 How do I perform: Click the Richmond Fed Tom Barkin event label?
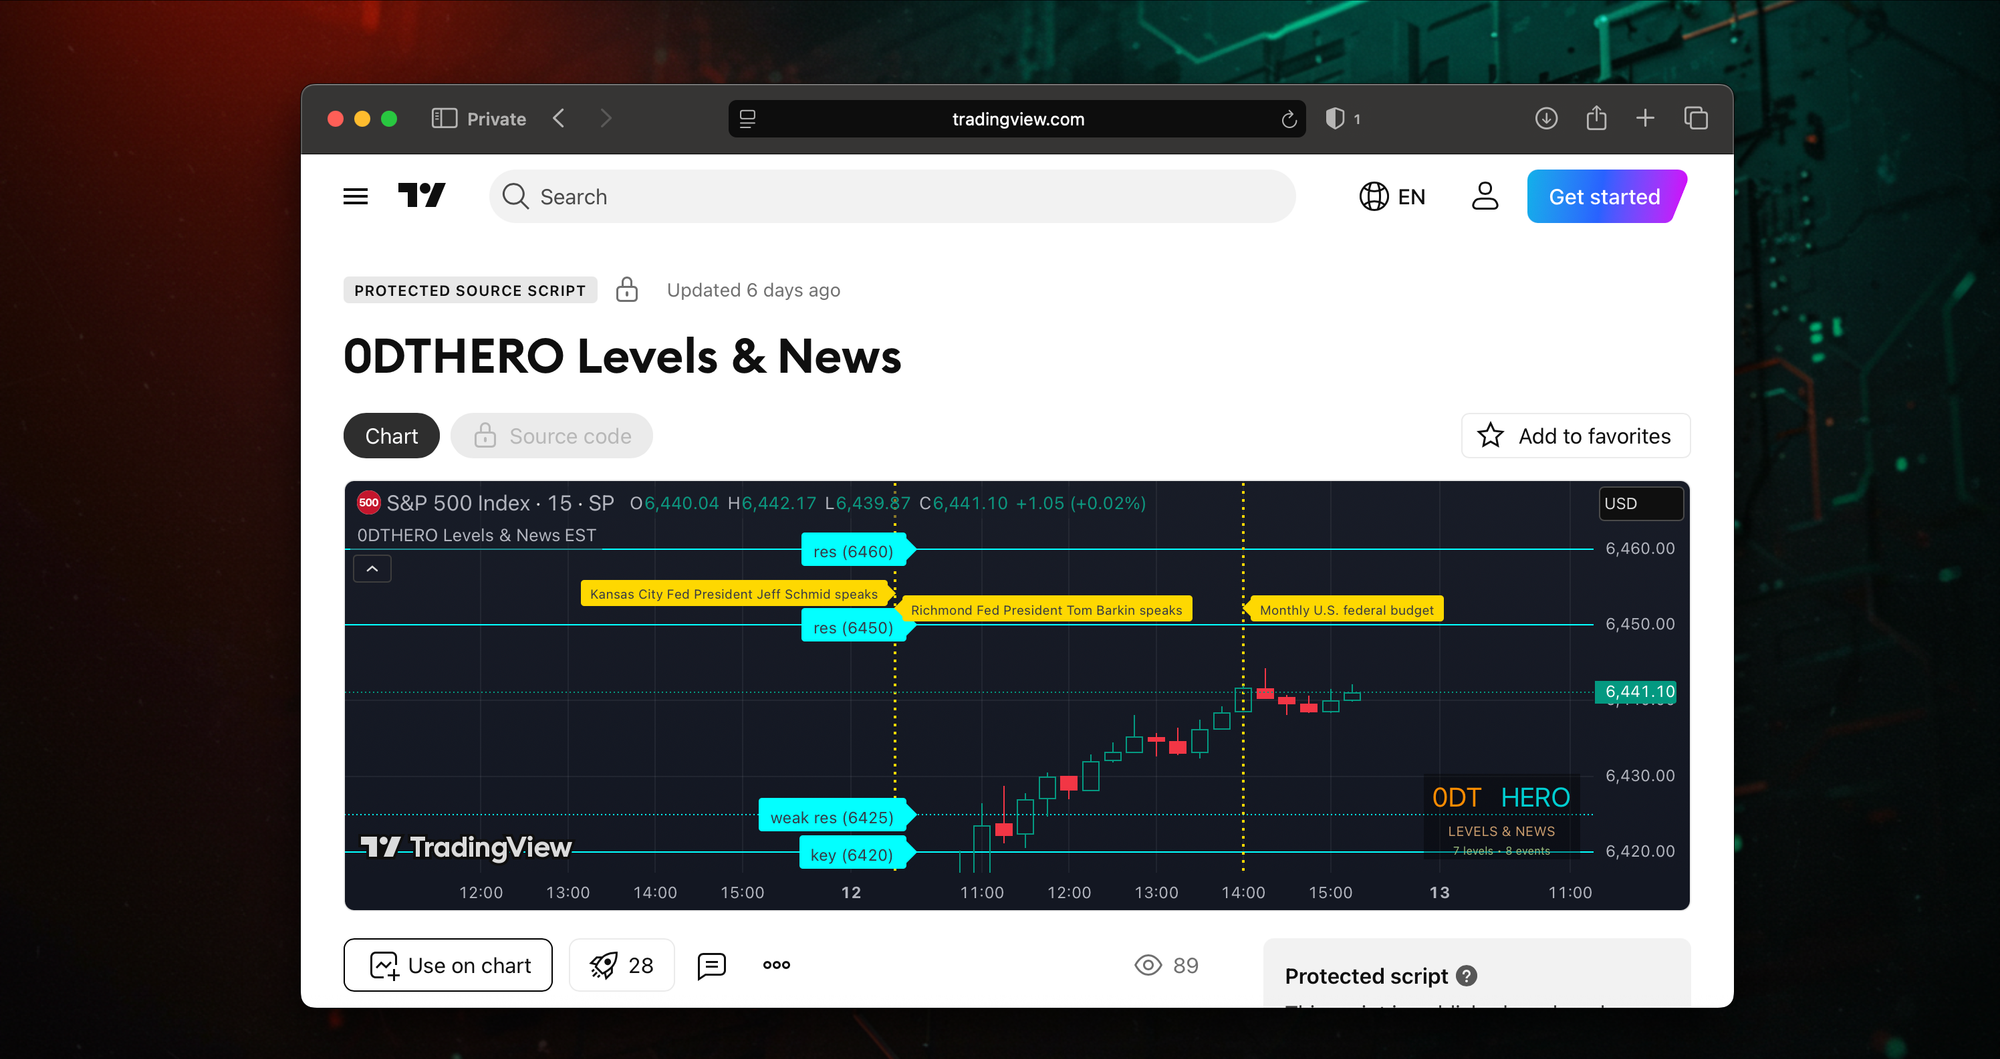1046,610
